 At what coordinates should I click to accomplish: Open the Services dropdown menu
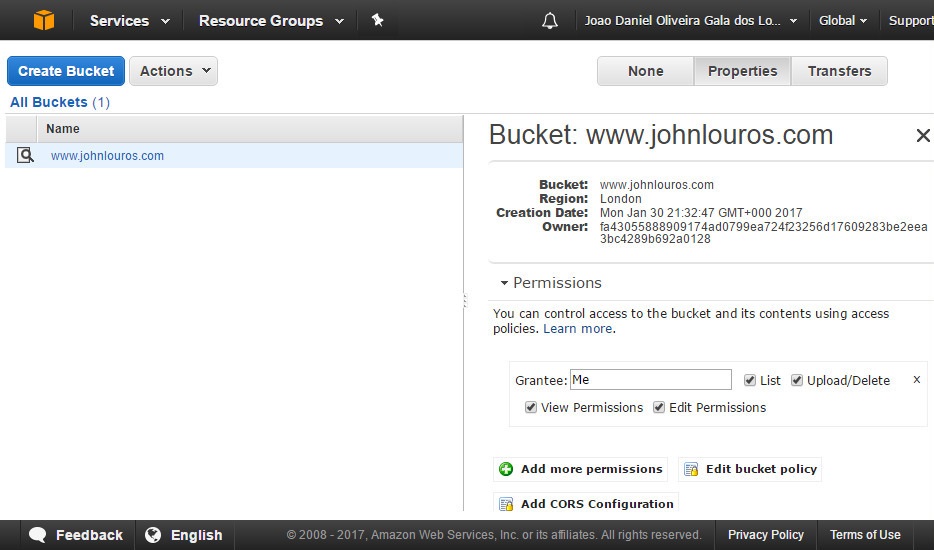click(129, 21)
